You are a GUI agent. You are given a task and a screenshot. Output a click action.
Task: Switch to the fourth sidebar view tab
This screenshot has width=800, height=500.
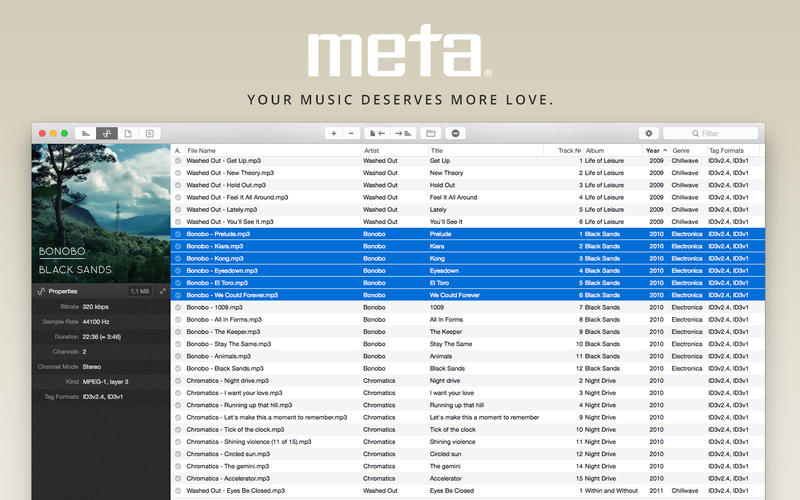(149, 133)
